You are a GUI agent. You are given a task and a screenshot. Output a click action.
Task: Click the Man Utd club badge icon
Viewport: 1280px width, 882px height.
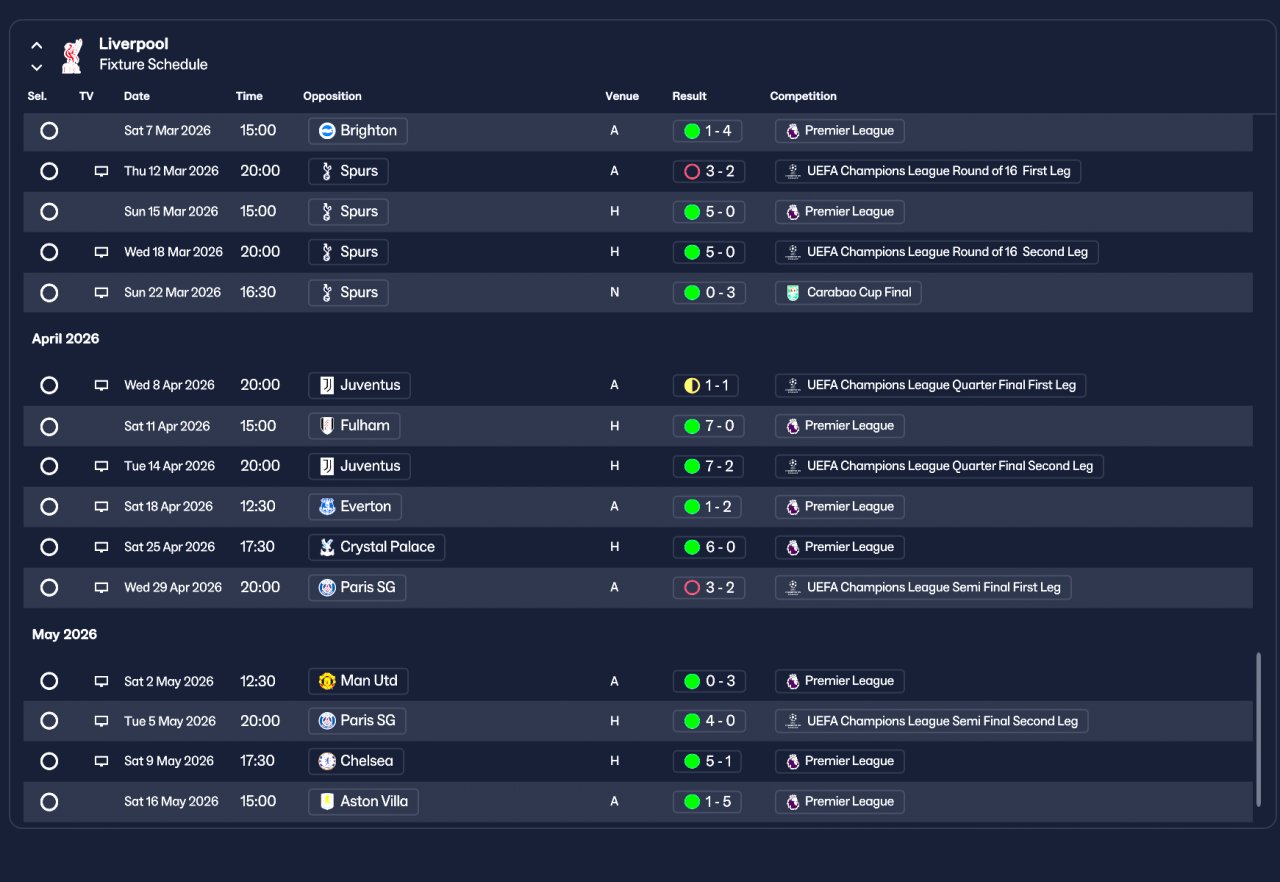pyautogui.click(x=327, y=681)
